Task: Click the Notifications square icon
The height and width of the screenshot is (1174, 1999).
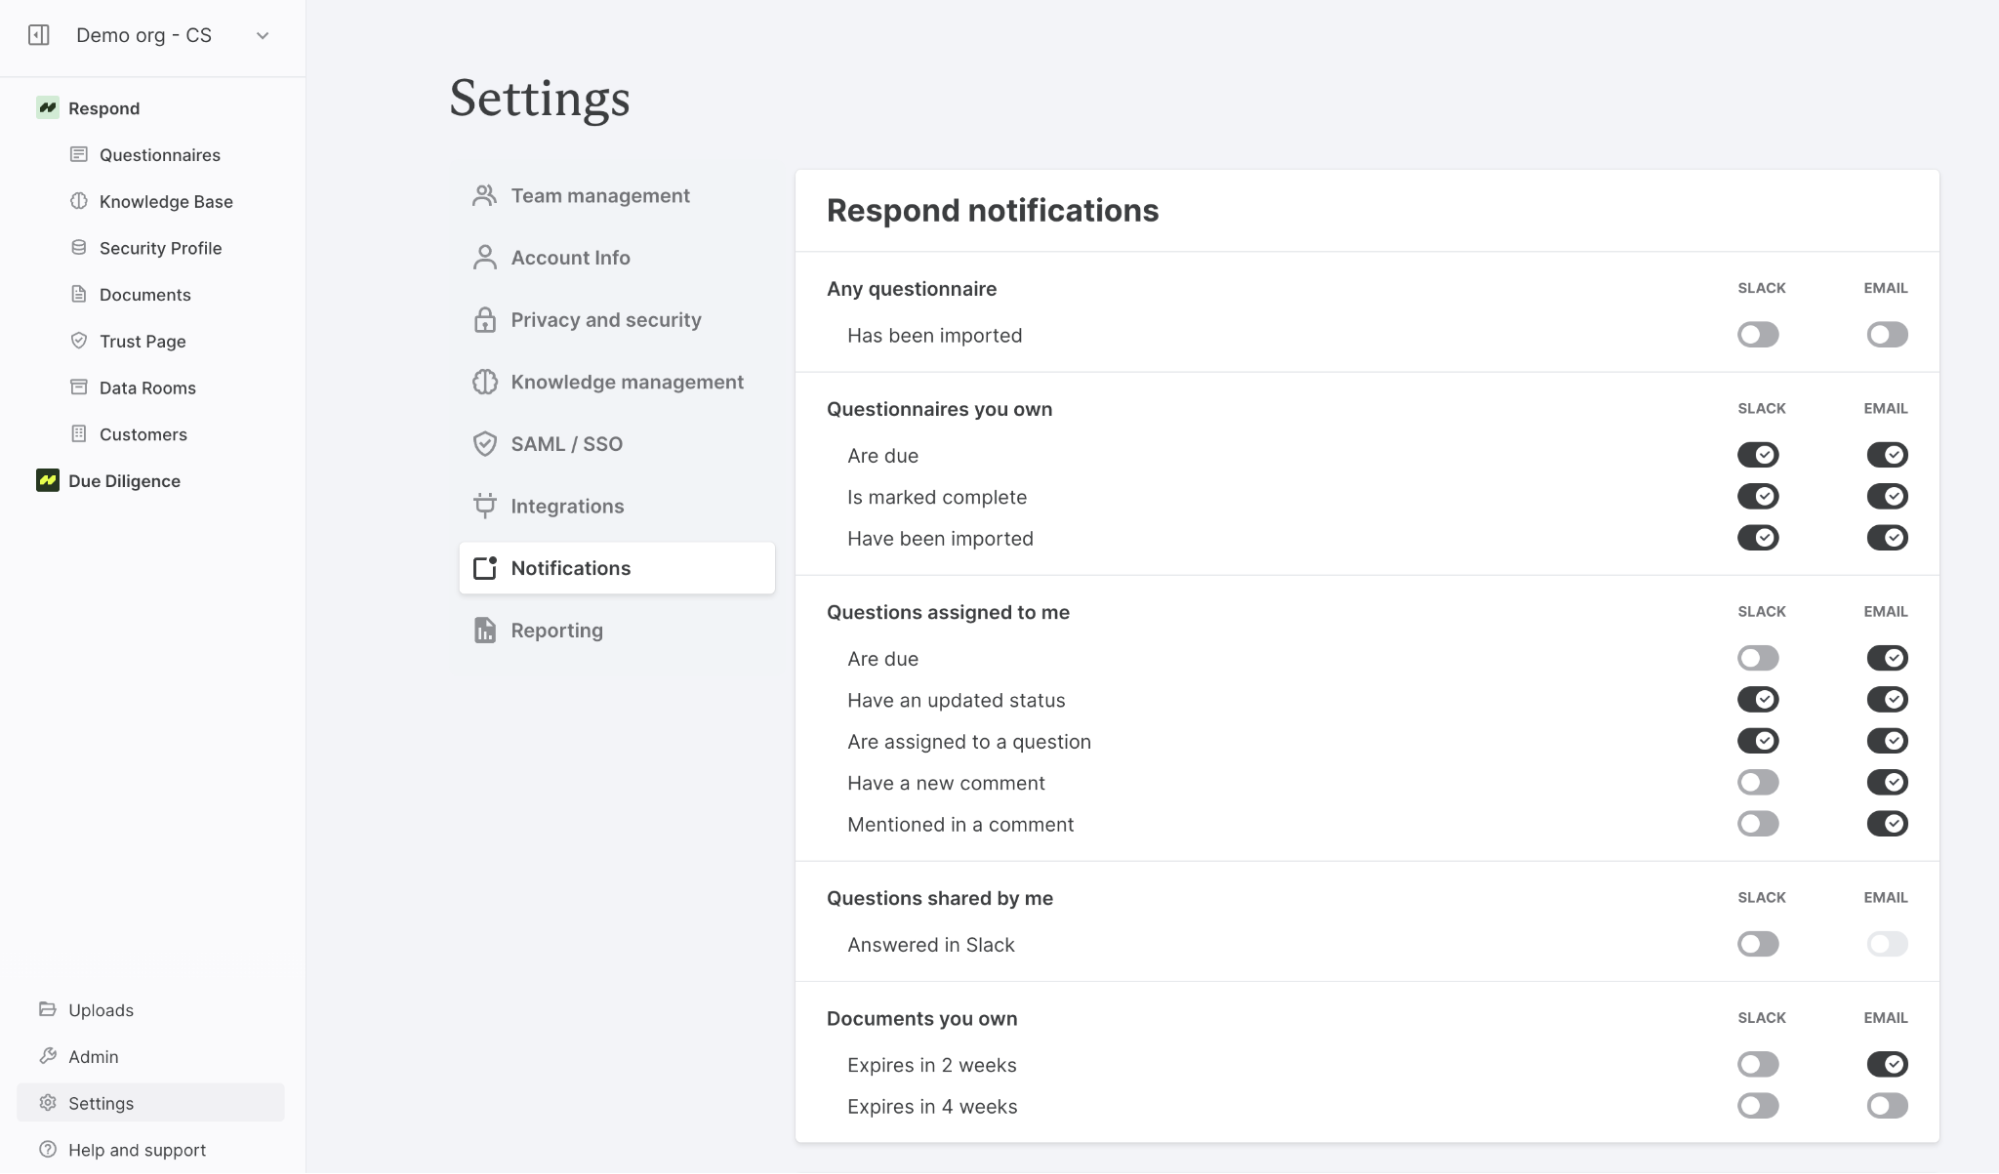Action: pyautogui.click(x=485, y=568)
